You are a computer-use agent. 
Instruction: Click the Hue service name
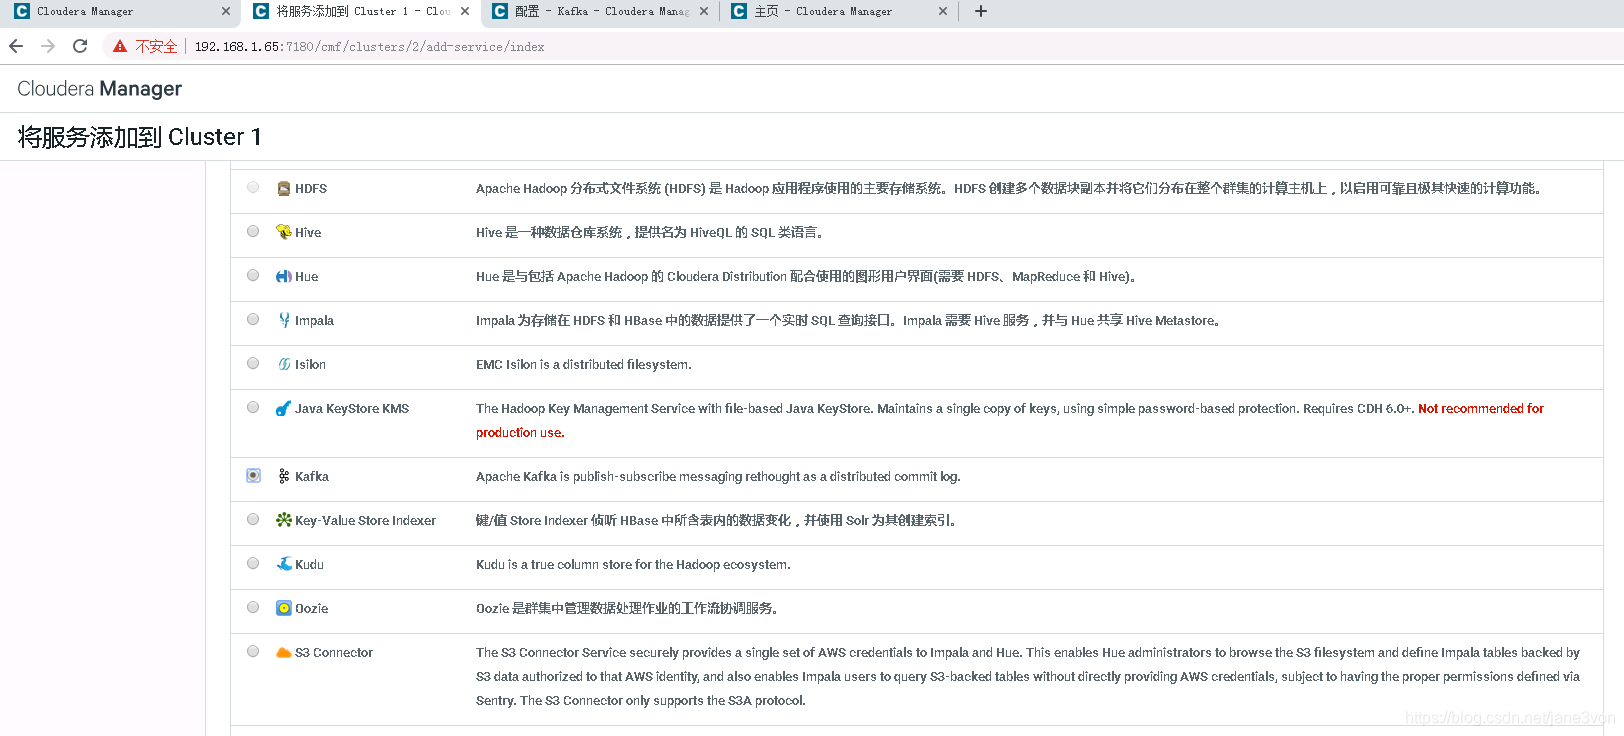click(x=307, y=276)
